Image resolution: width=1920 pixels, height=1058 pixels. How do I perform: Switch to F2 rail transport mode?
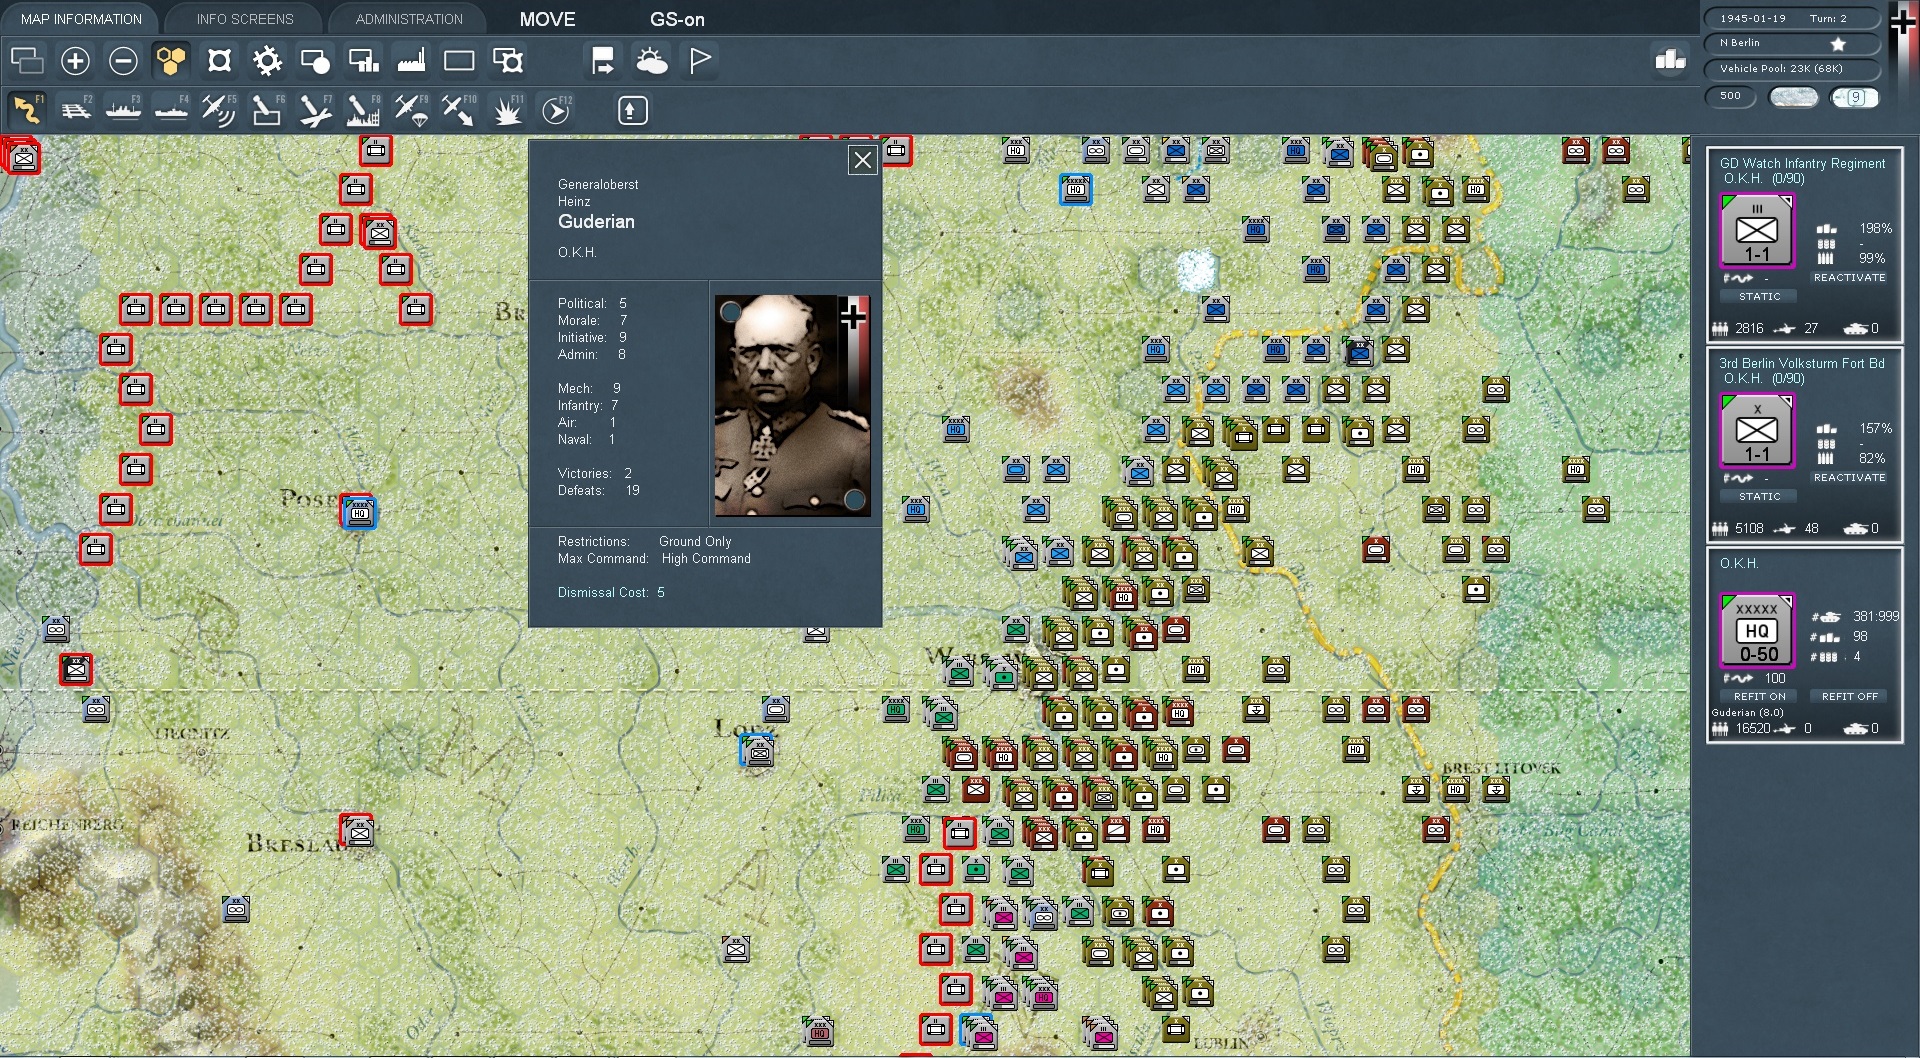pyautogui.click(x=76, y=110)
